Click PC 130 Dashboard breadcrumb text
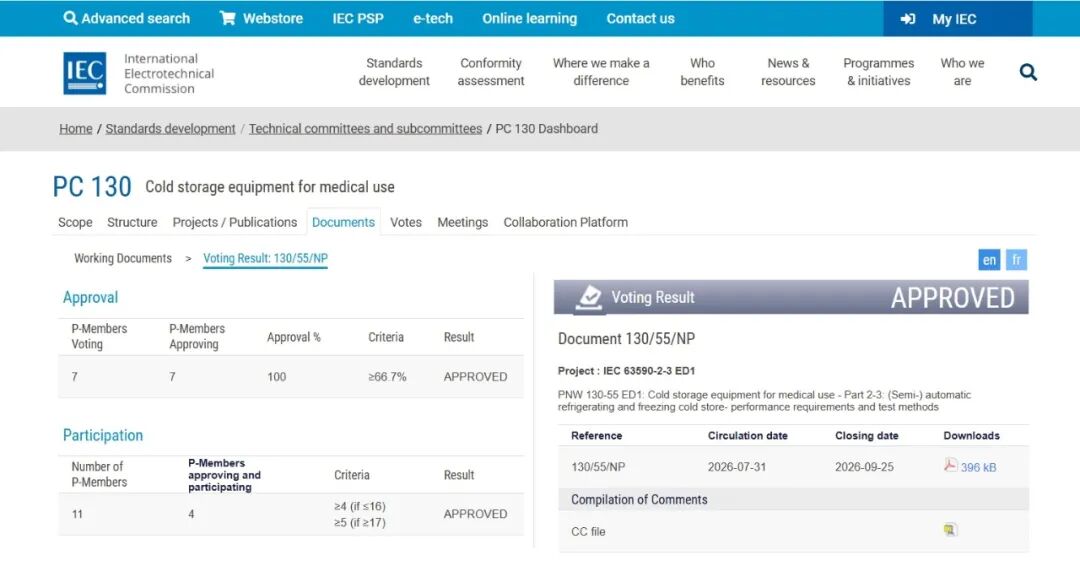This screenshot has width=1080, height=566. 547,129
